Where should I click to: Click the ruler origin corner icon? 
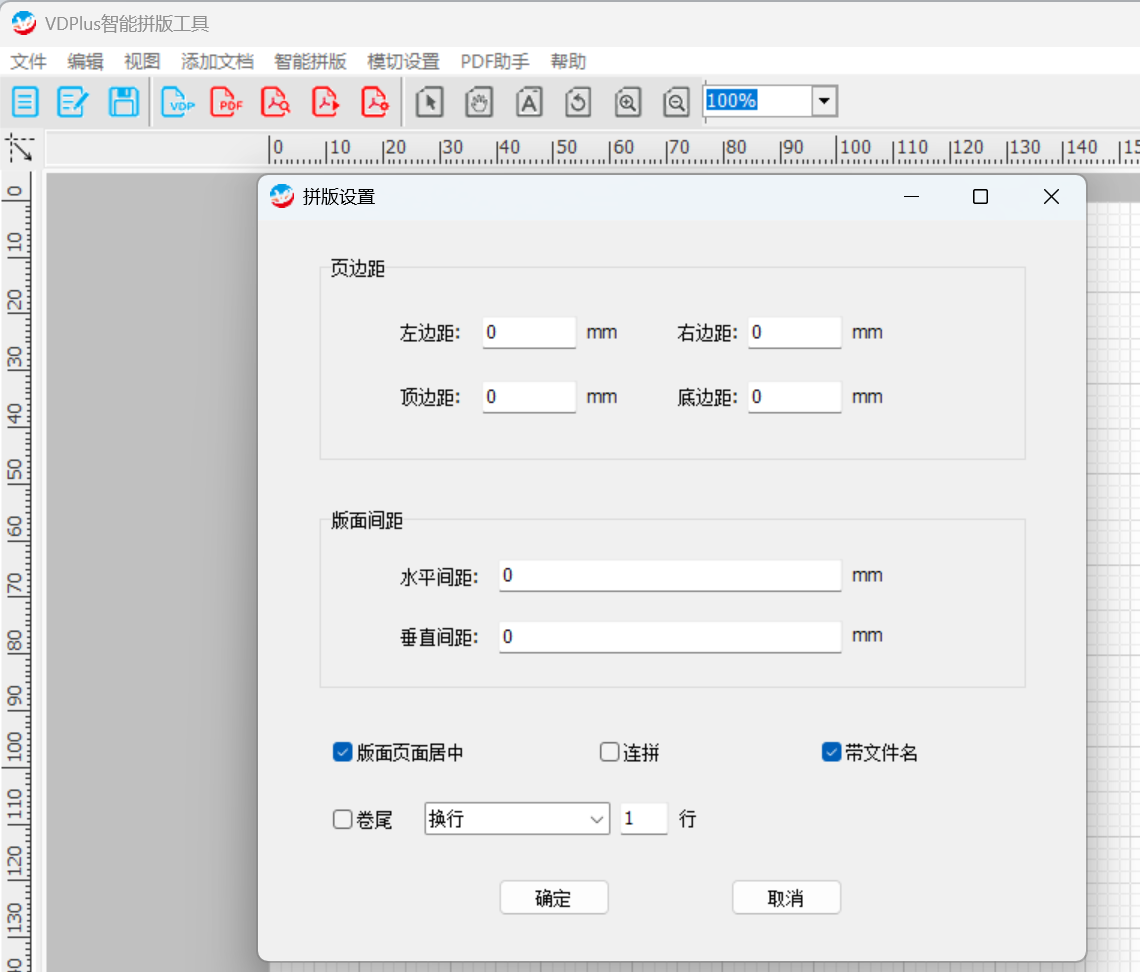pyautogui.click(x=20, y=148)
